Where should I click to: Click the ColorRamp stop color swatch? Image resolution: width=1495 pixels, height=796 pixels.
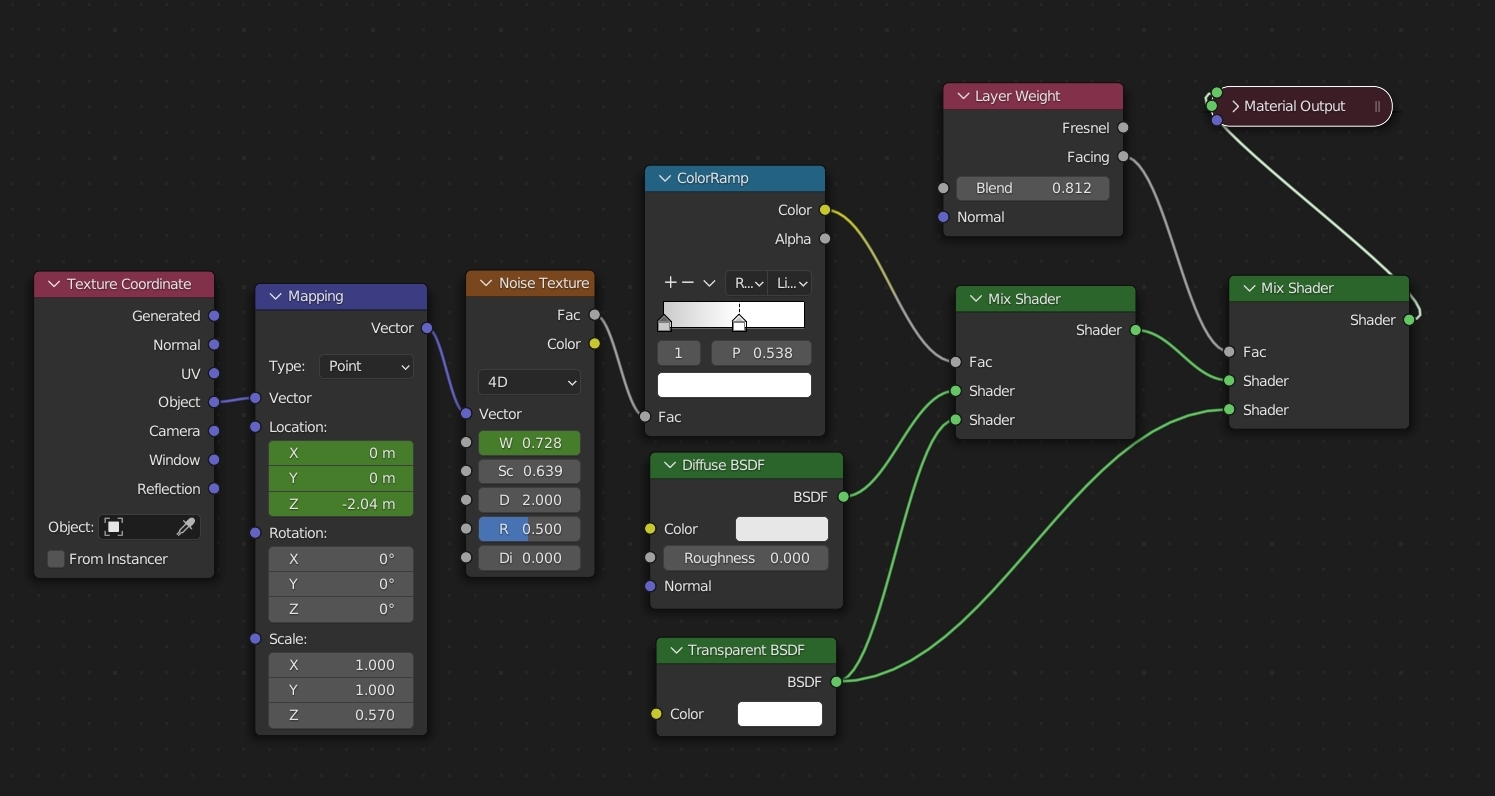click(734, 385)
